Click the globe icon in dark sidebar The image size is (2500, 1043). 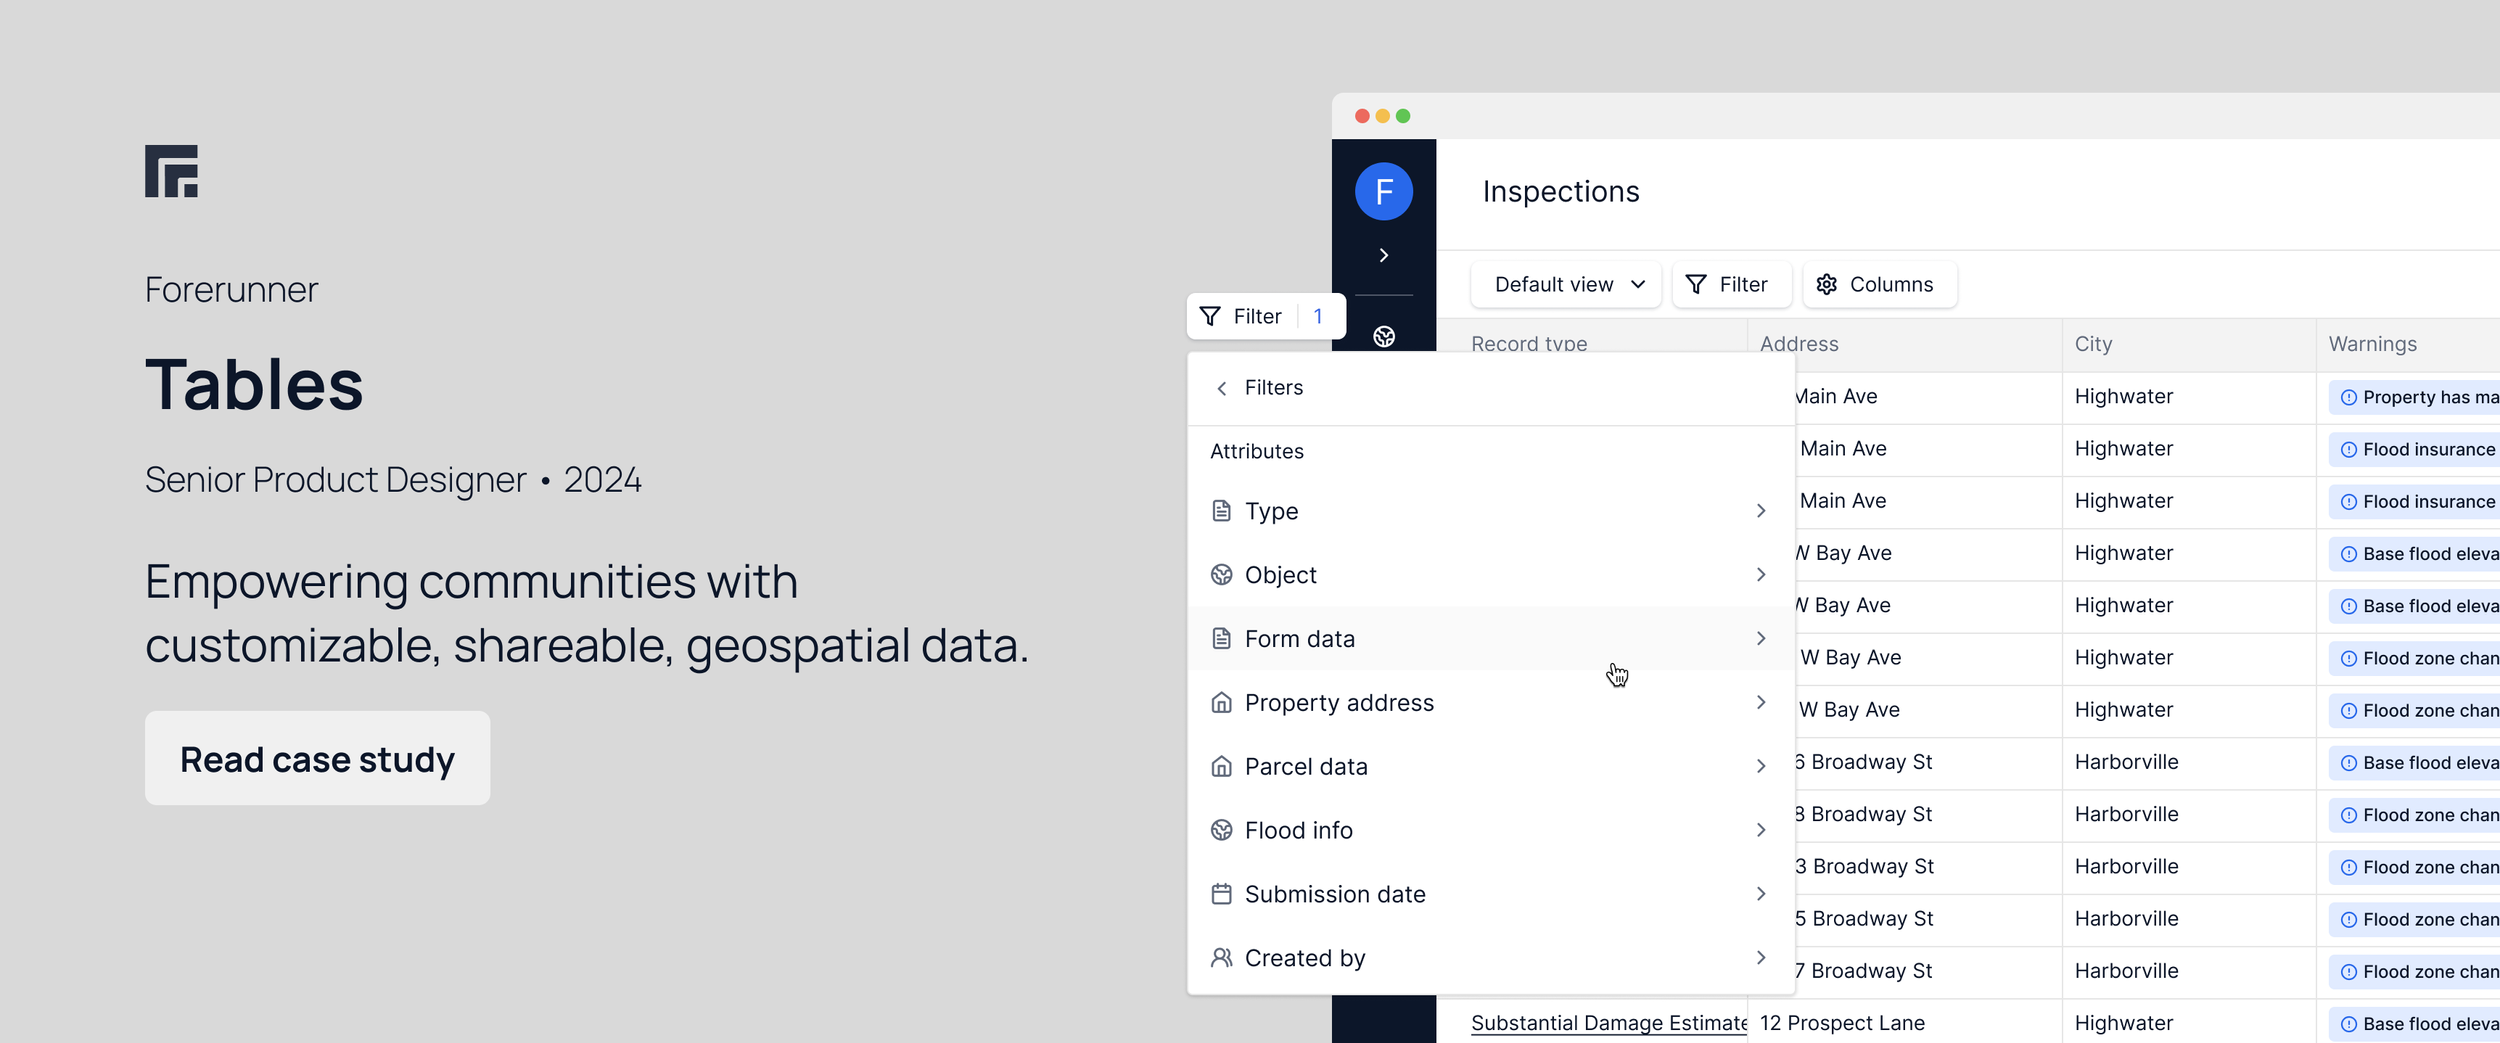[x=1384, y=337]
